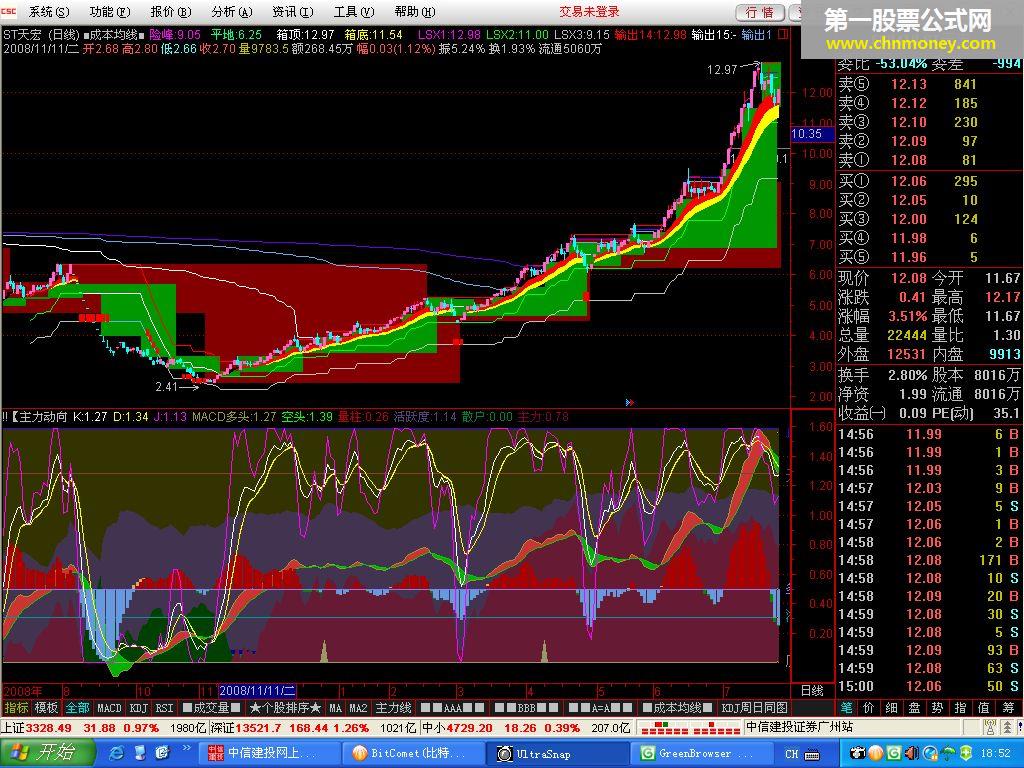The width and height of the screenshot is (1024, 768).
Task: Switch to the GreenBrowser taskbar window
Action: 701,753
